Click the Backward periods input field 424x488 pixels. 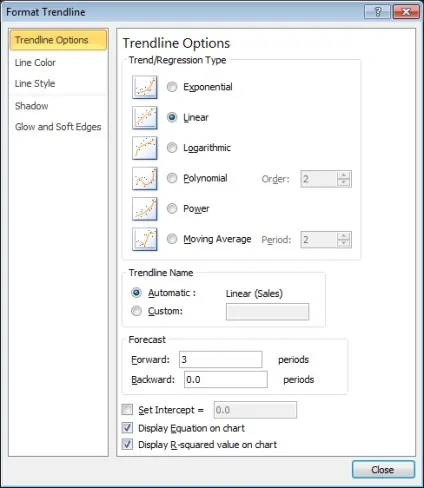click(x=226, y=379)
